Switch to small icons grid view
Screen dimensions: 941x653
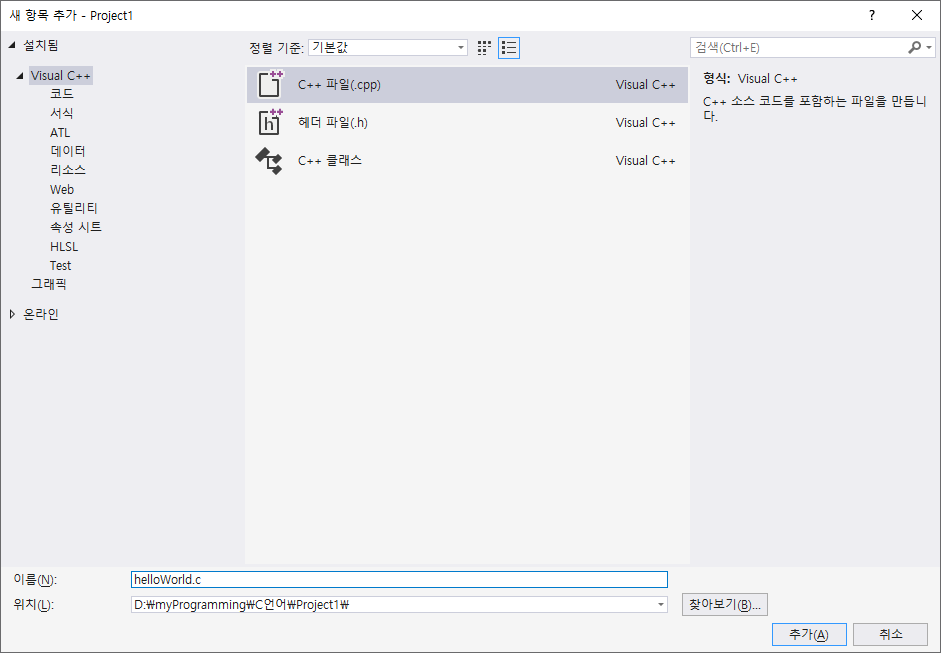pos(484,47)
